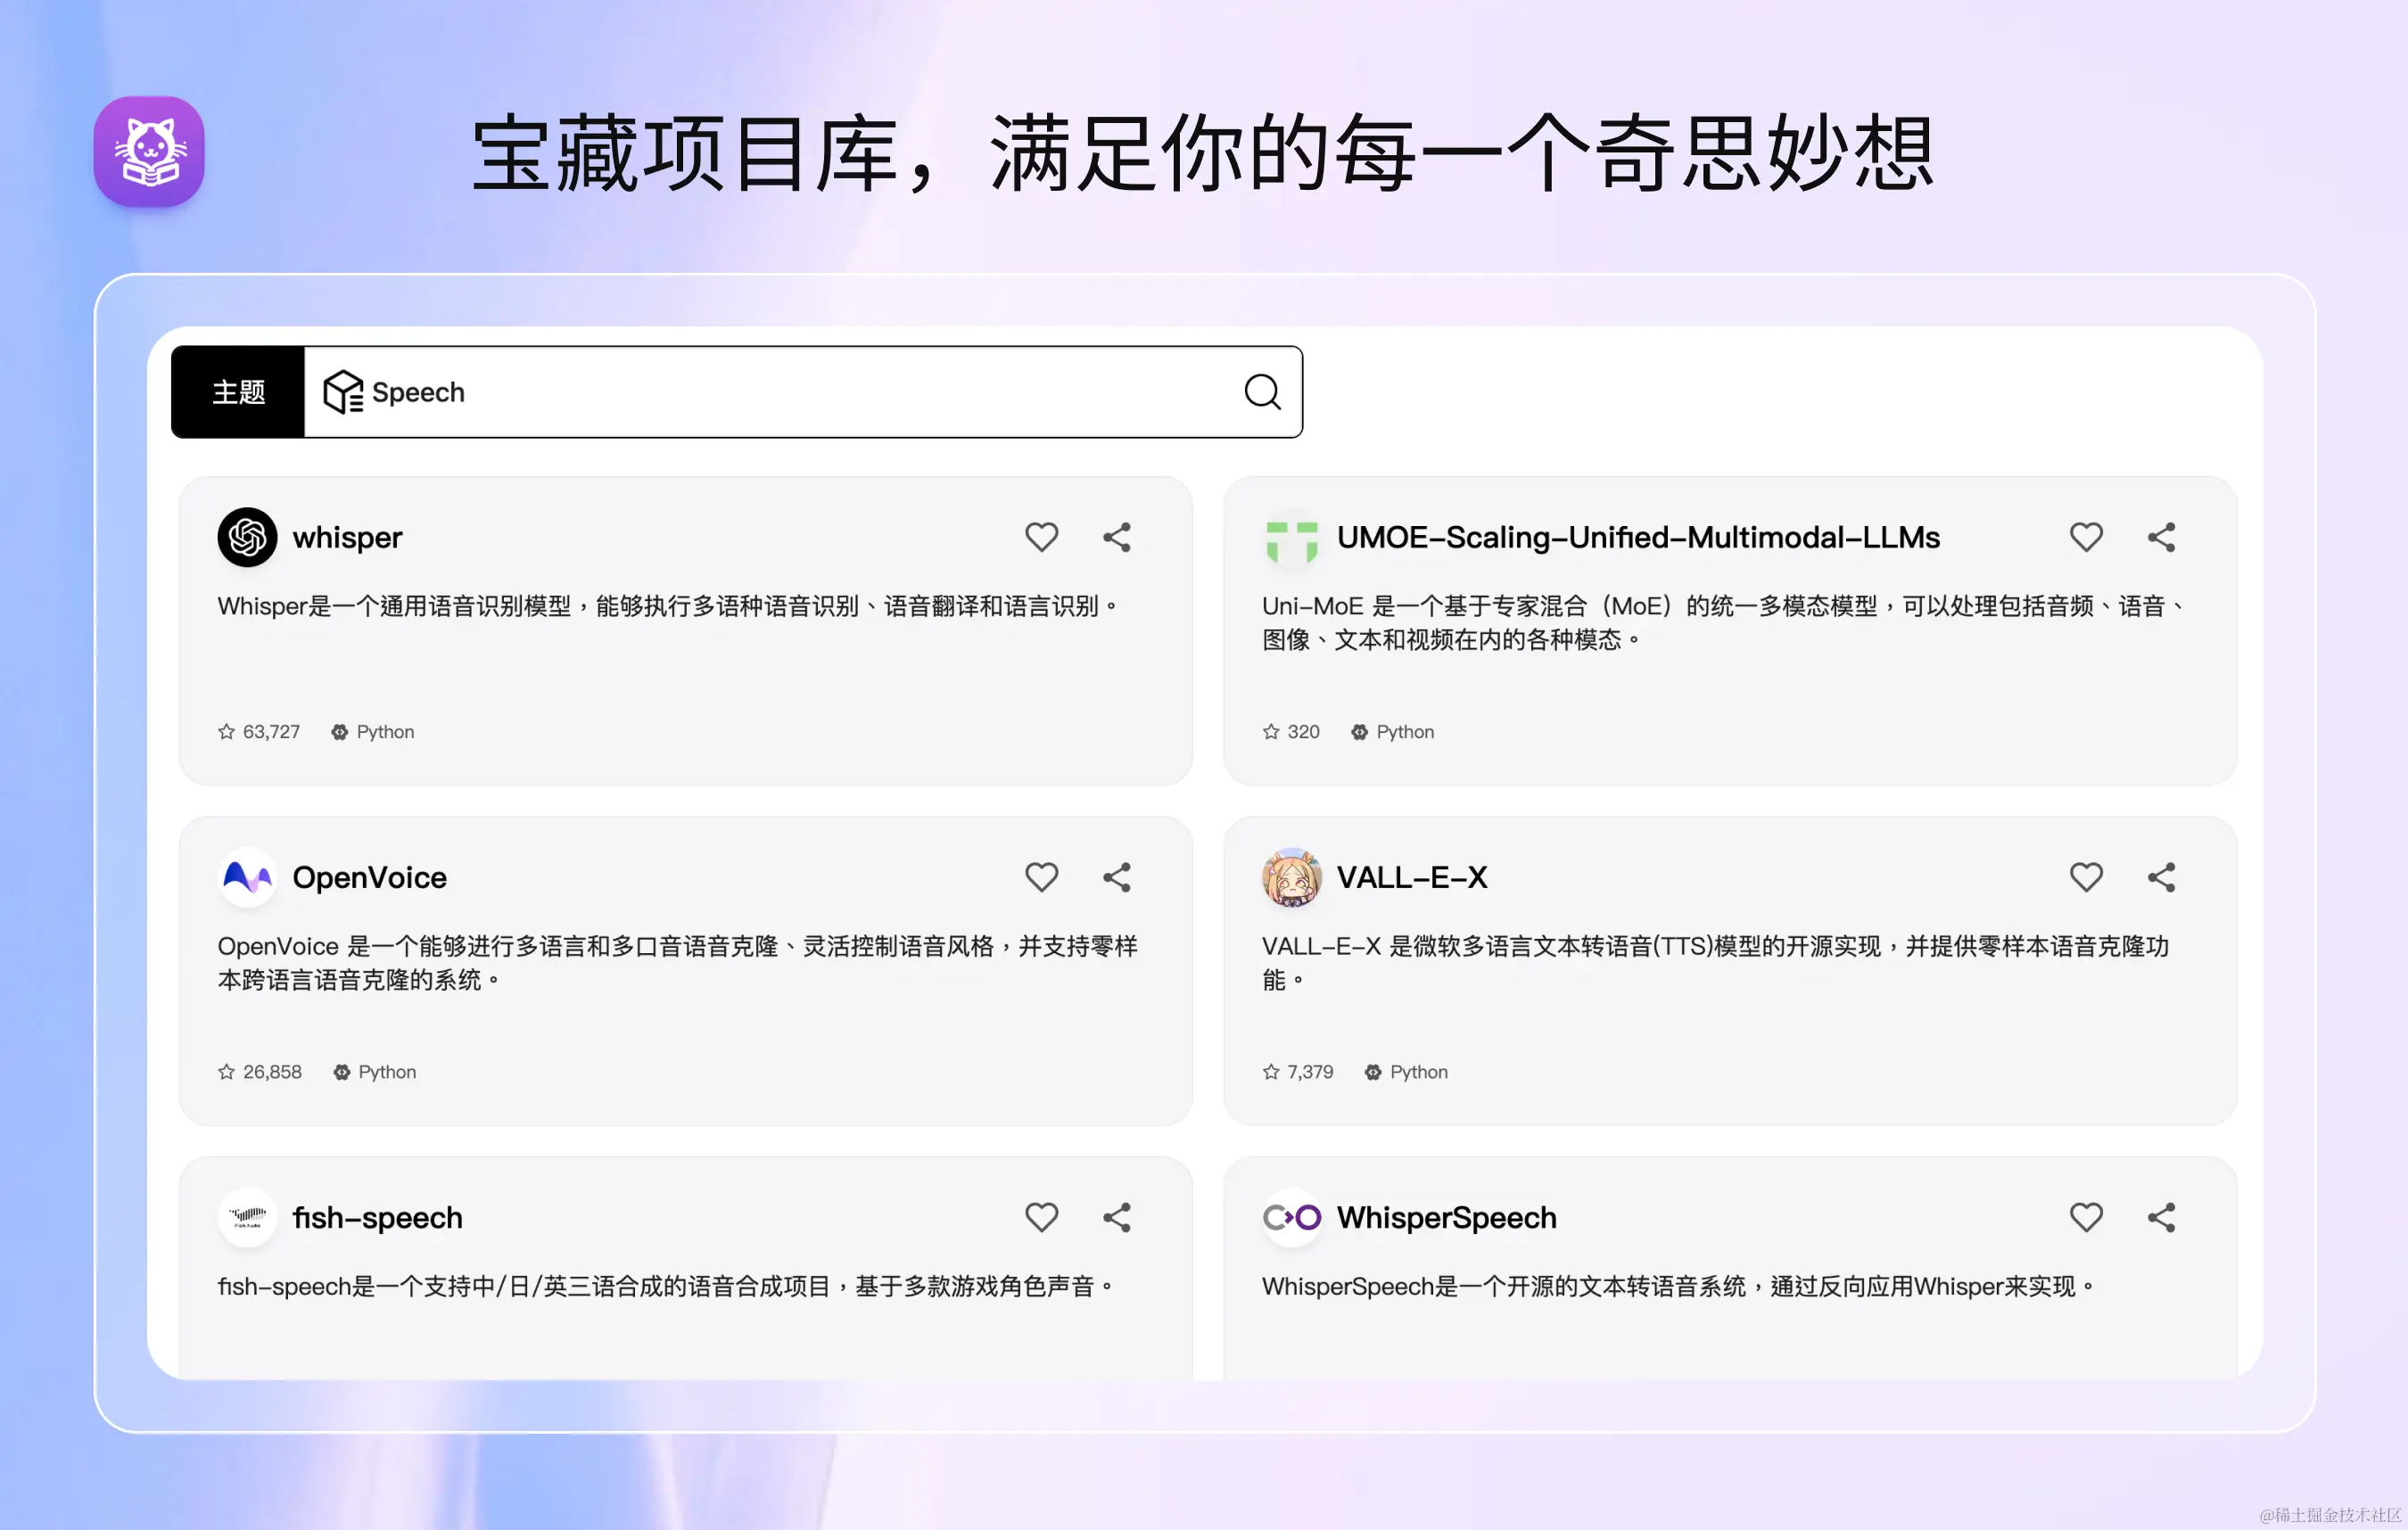The image size is (2408, 1530).
Task: Click the WhisperSpeech description text
Action: point(1678,1286)
